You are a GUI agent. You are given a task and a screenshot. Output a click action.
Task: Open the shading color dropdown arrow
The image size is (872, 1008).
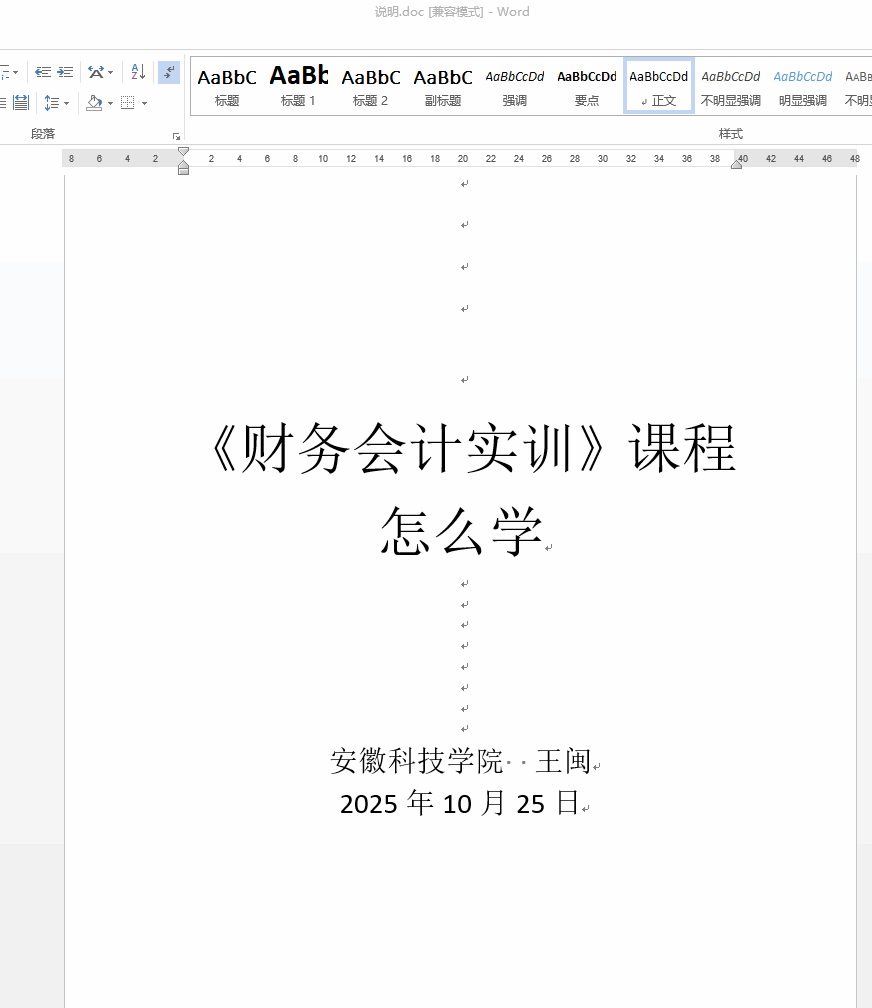point(110,103)
